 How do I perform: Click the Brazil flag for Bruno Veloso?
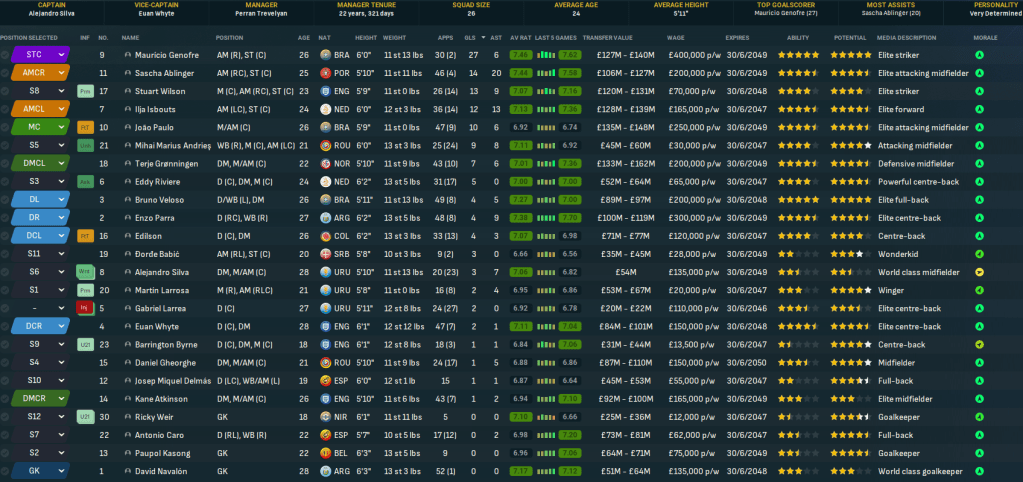(x=326, y=200)
